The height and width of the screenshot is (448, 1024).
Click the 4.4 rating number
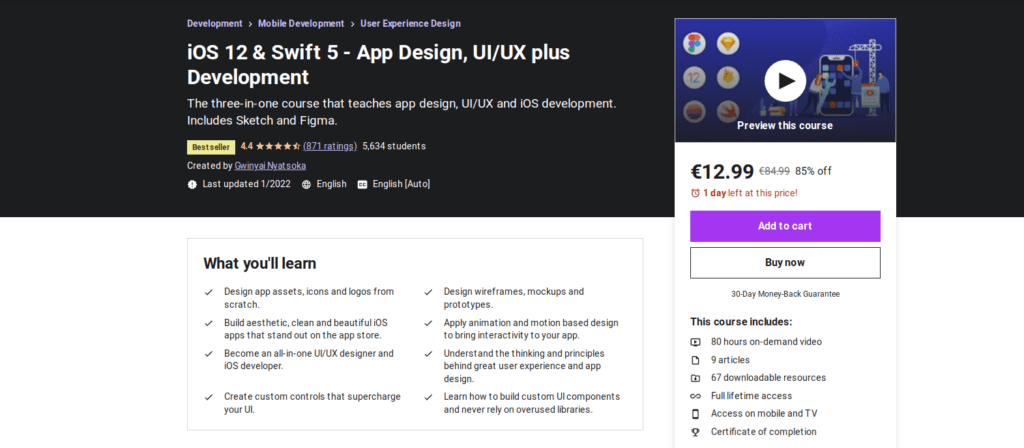pos(247,146)
